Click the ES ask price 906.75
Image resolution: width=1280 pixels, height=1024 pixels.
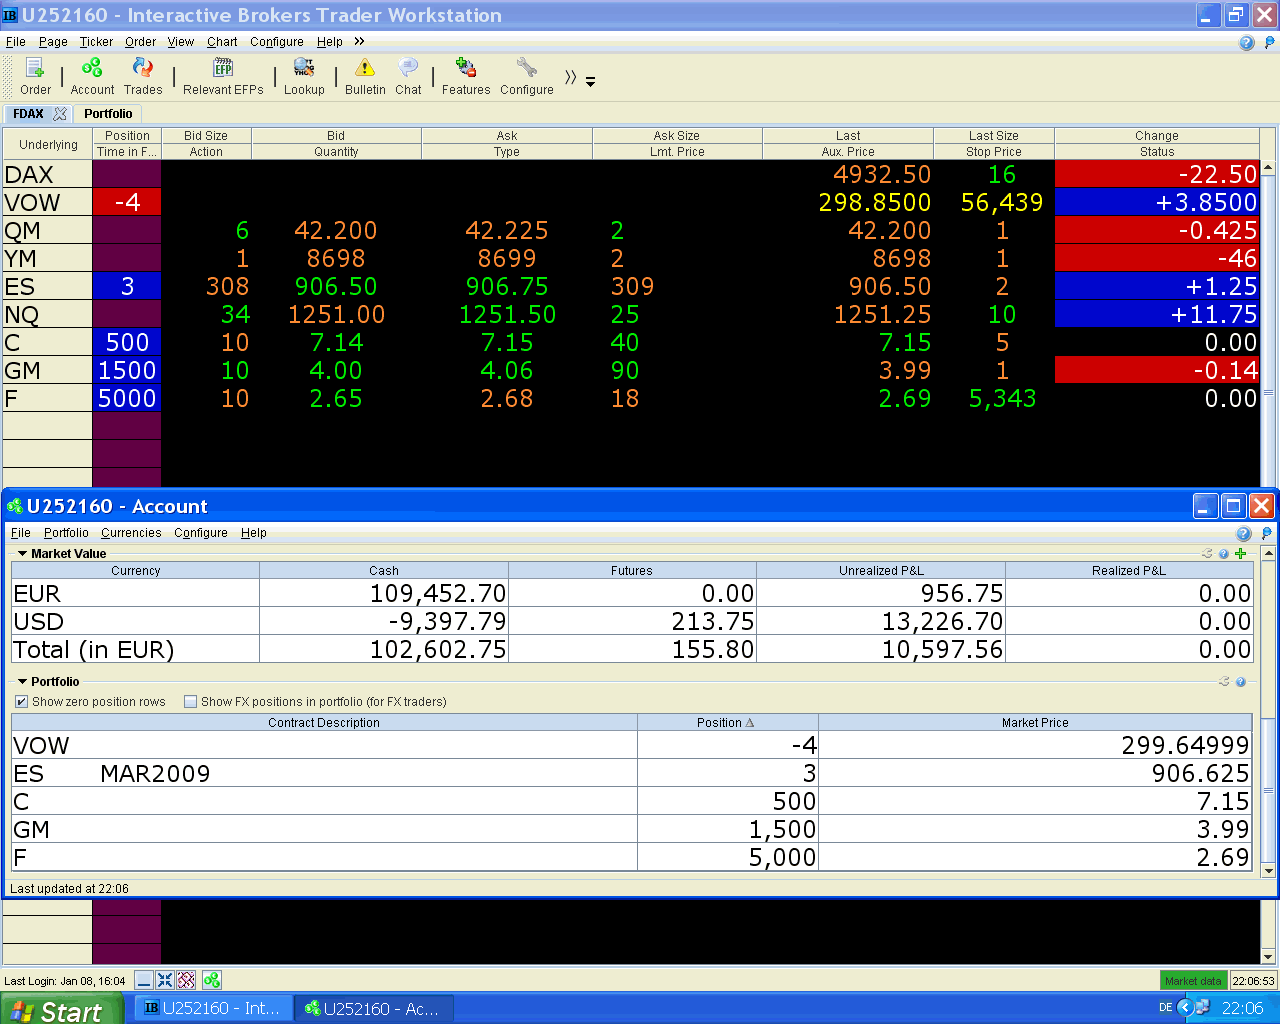tap(507, 286)
